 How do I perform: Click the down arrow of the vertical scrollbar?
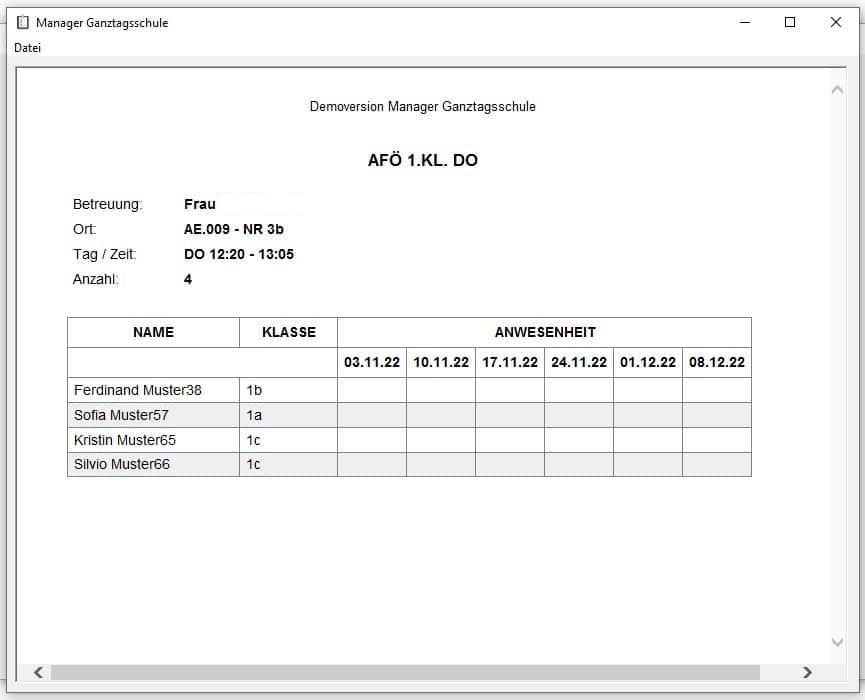(838, 643)
